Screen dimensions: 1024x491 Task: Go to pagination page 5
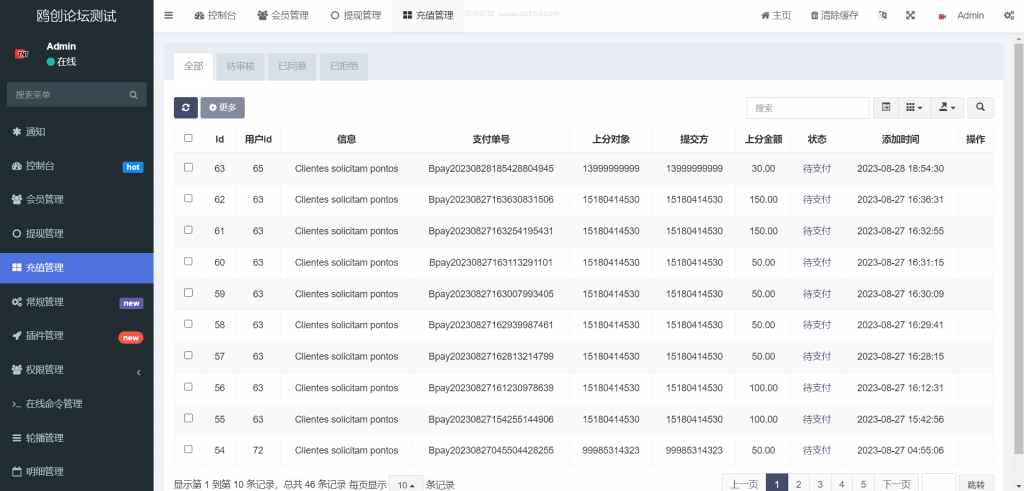863,484
